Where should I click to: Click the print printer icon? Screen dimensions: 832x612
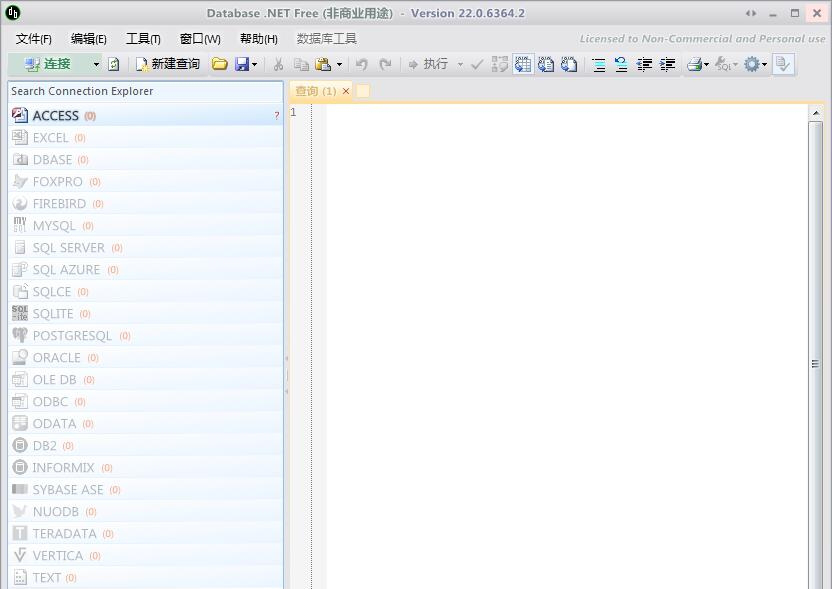click(x=695, y=64)
